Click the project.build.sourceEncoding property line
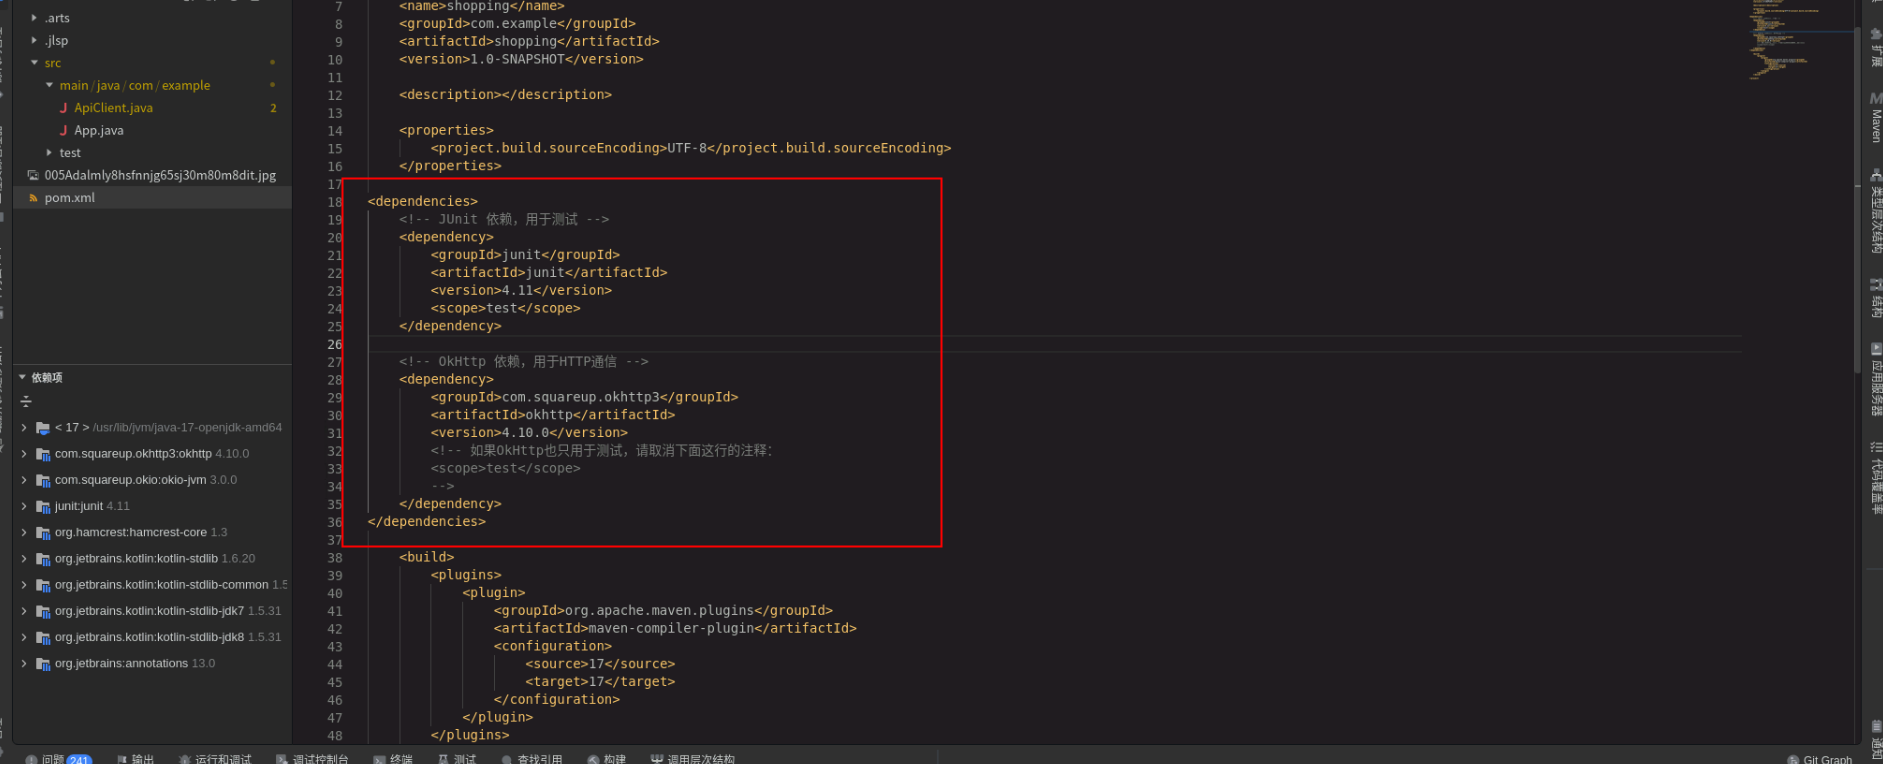The height and width of the screenshot is (764, 1883). (691, 148)
